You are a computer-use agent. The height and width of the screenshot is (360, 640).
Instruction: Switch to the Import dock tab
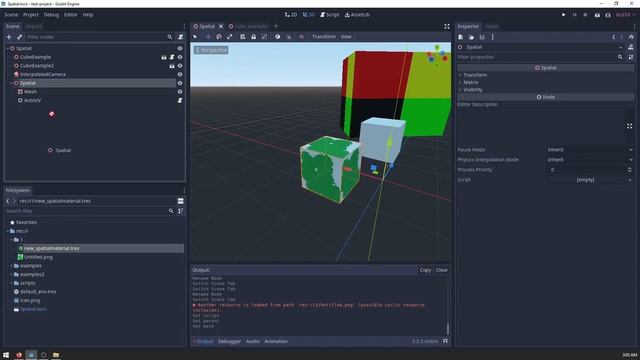click(x=33, y=26)
